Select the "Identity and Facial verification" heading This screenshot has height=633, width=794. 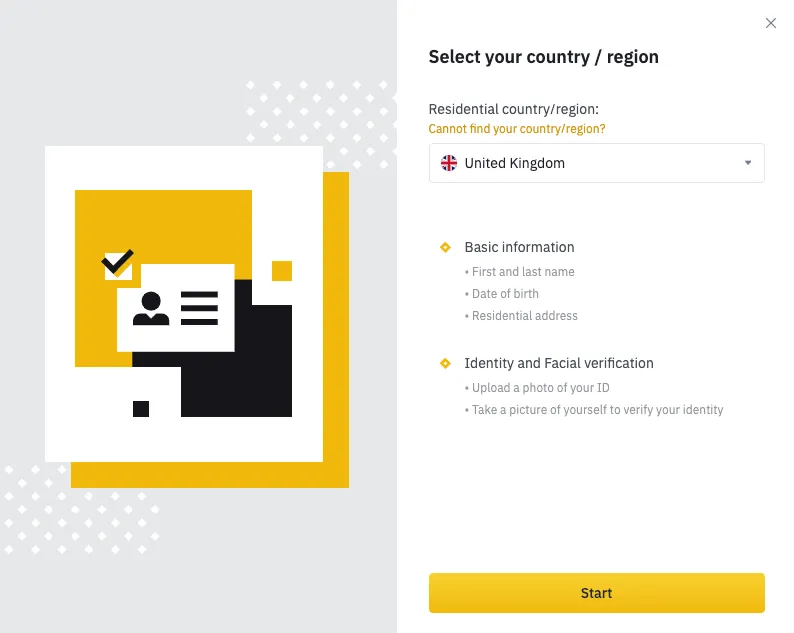tap(559, 363)
